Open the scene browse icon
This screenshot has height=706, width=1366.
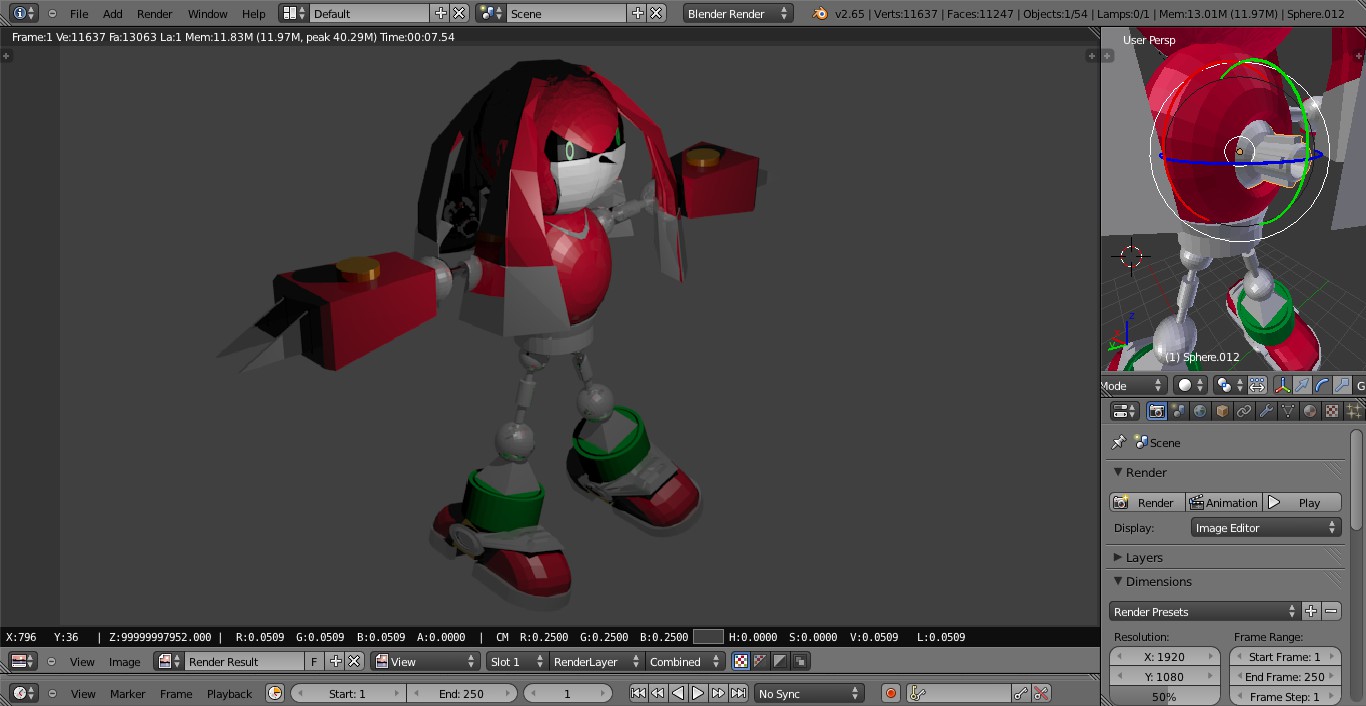click(x=491, y=13)
